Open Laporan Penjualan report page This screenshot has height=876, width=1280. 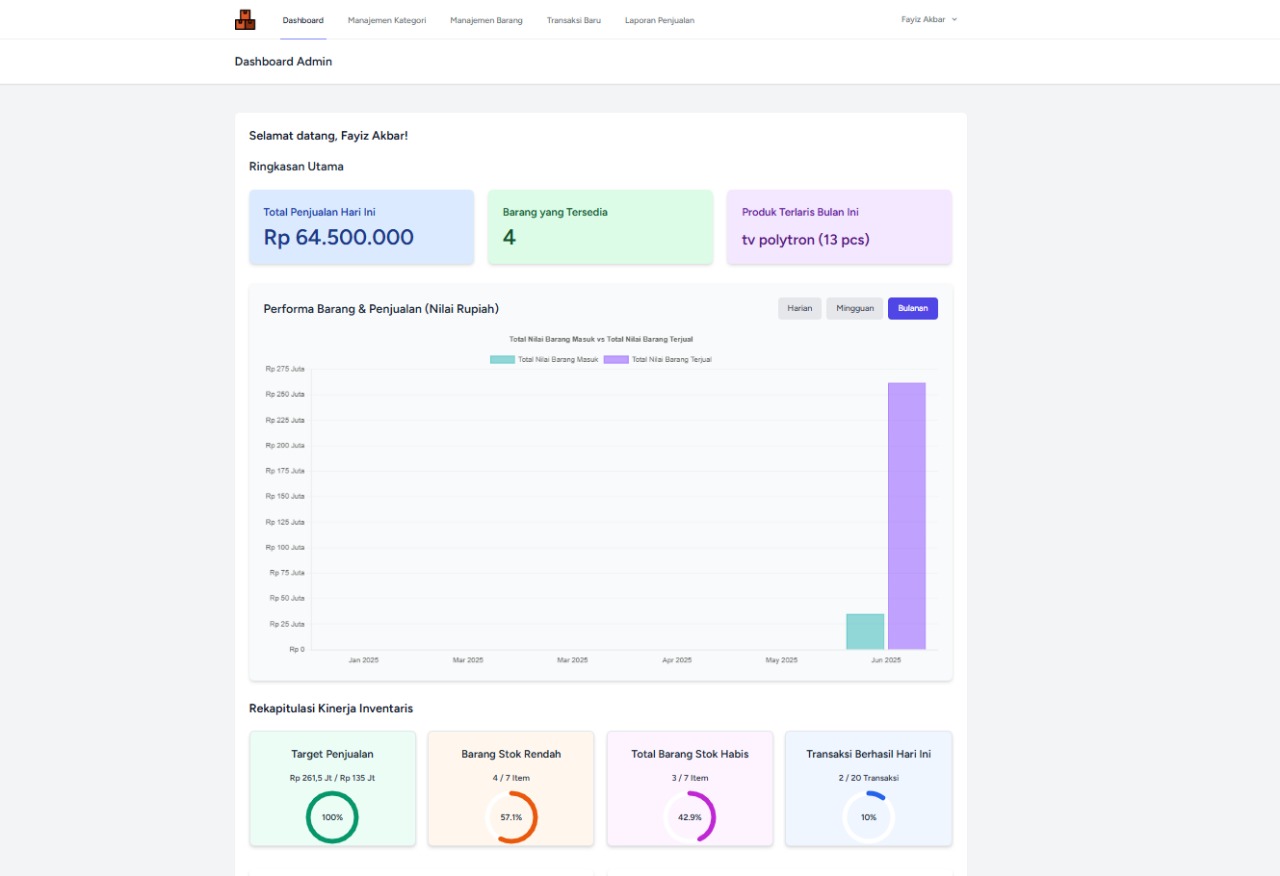(x=659, y=20)
